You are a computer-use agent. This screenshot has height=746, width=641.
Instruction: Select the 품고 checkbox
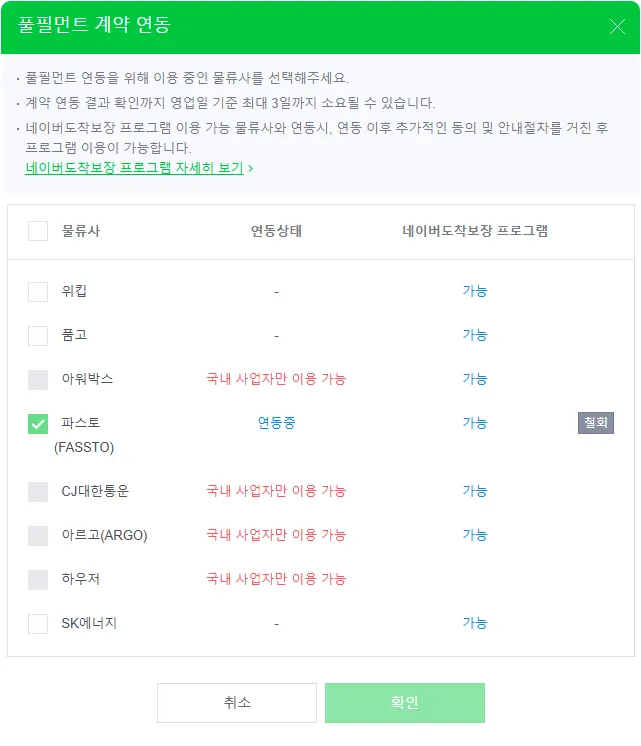click(38, 335)
